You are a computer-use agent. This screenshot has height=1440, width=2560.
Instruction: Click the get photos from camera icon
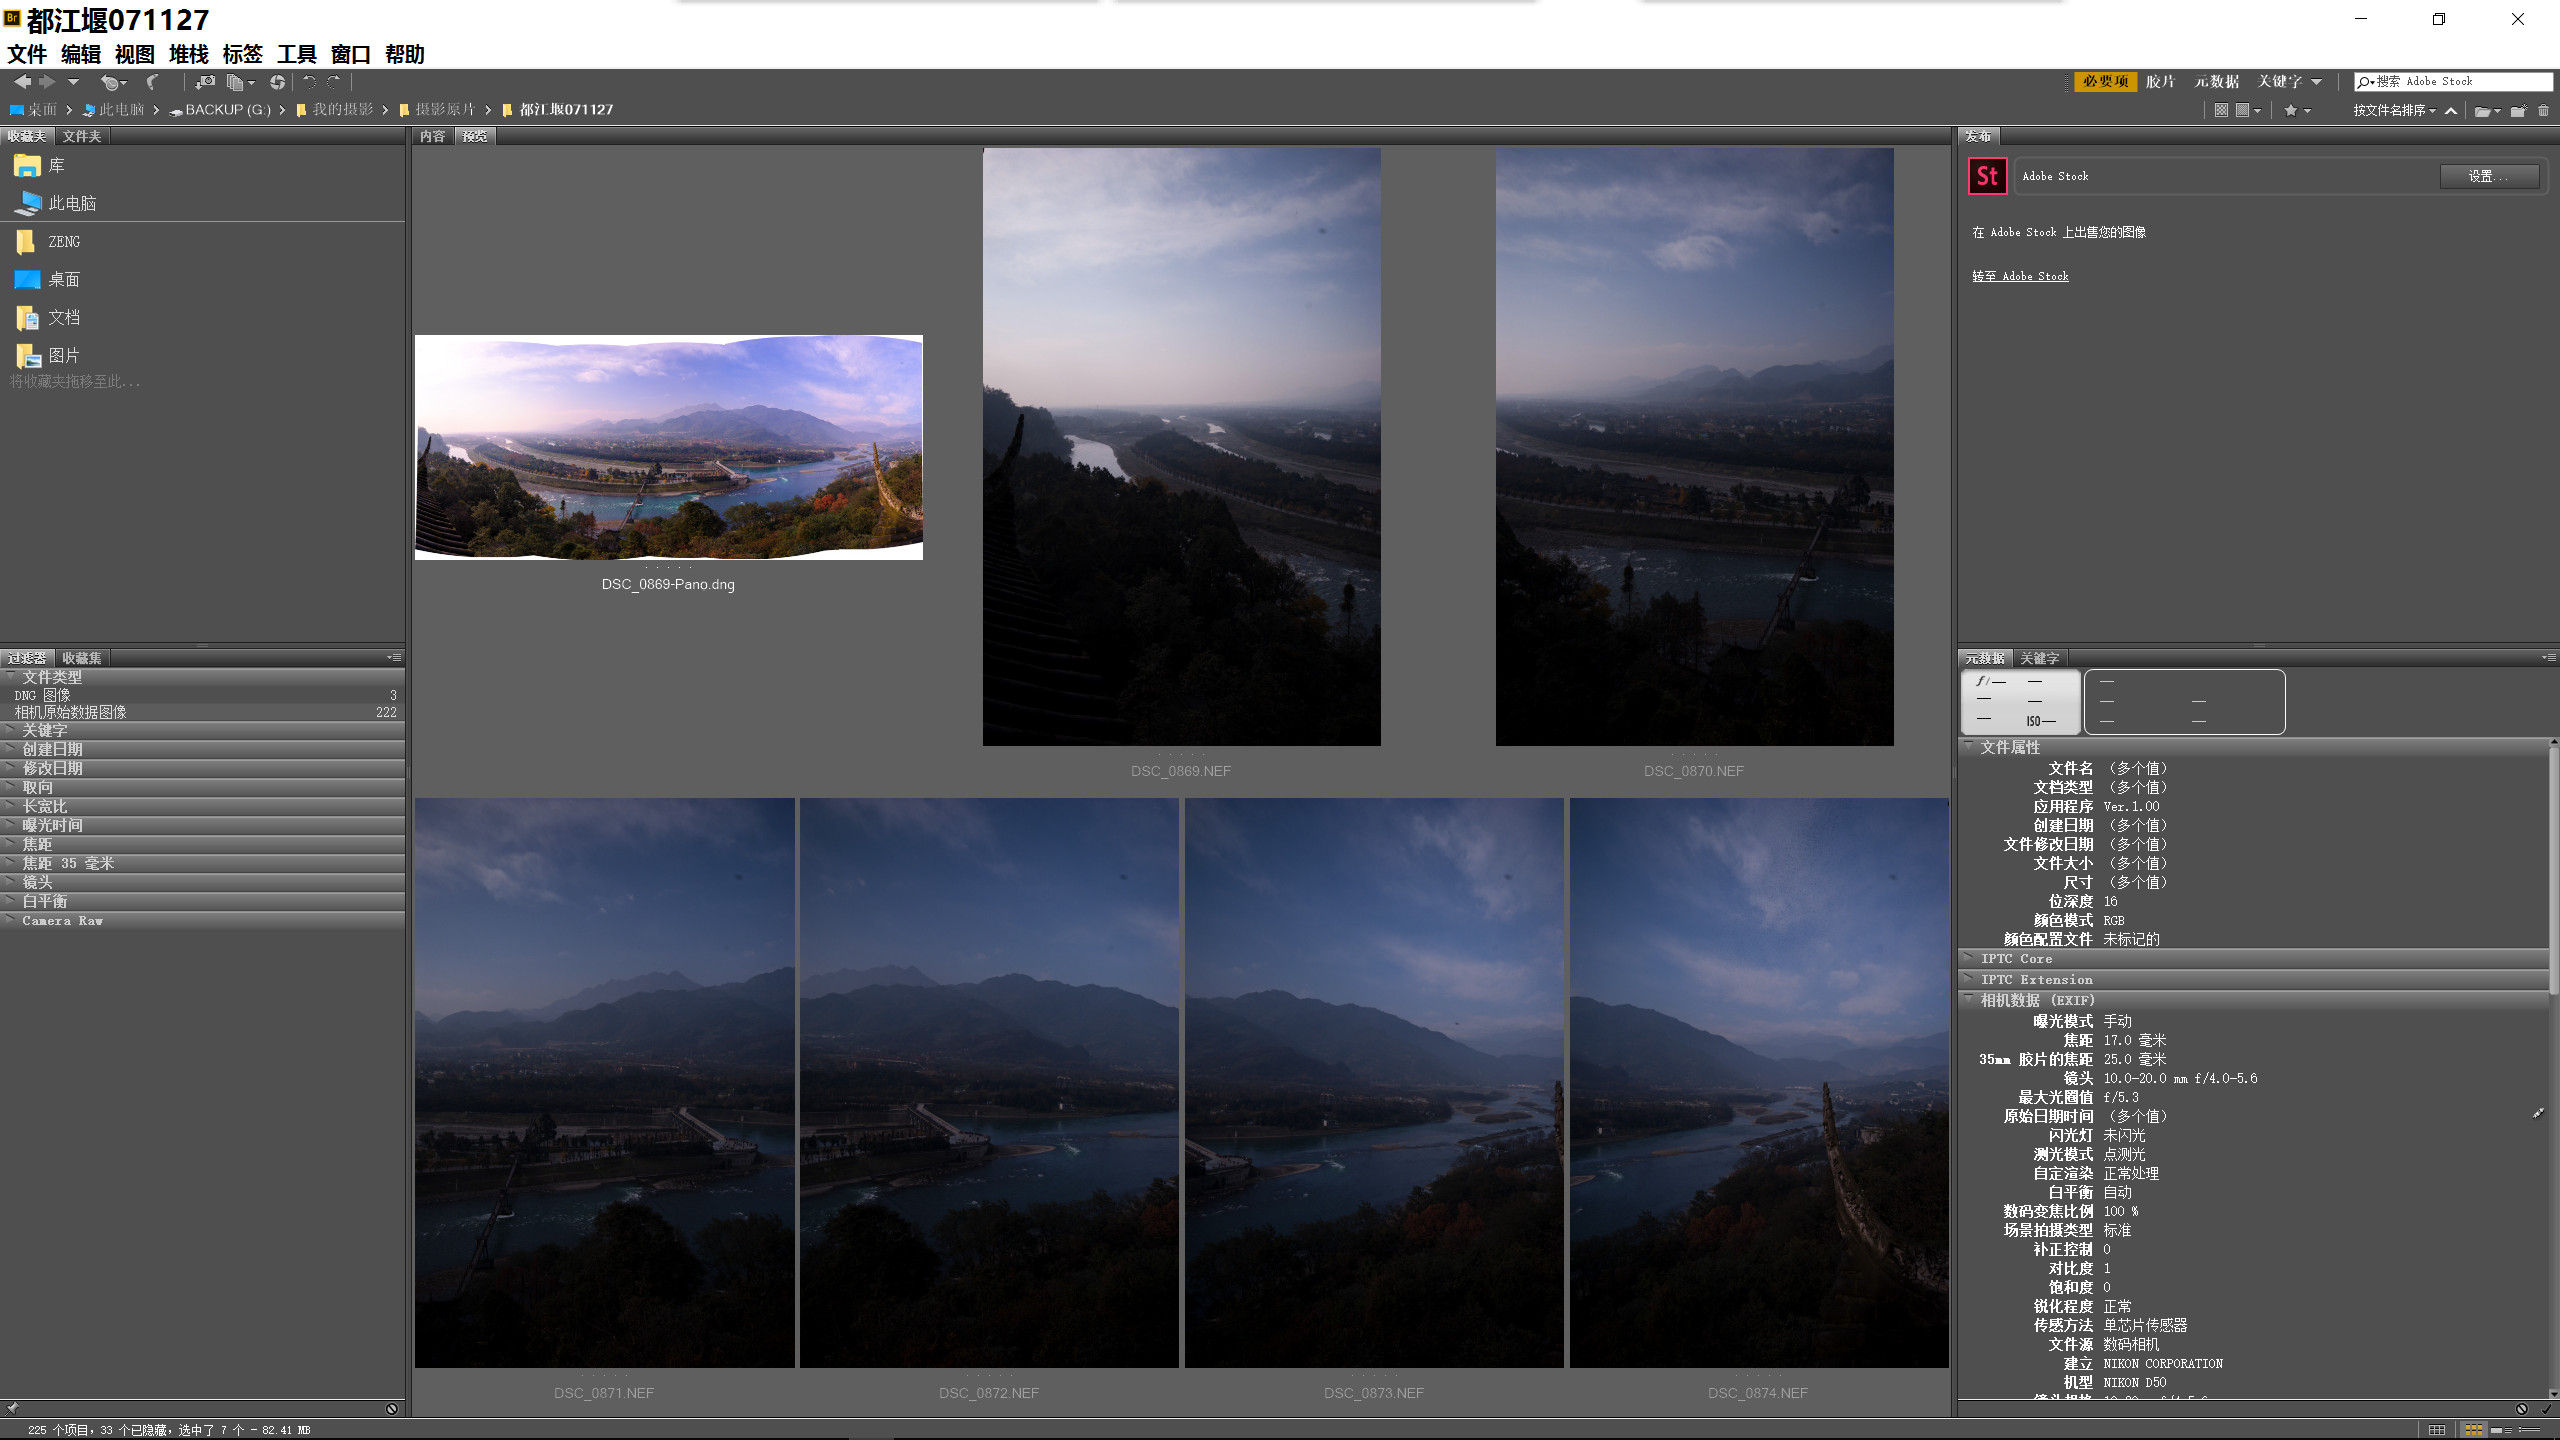pyautogui.click(x=205, y=82)
